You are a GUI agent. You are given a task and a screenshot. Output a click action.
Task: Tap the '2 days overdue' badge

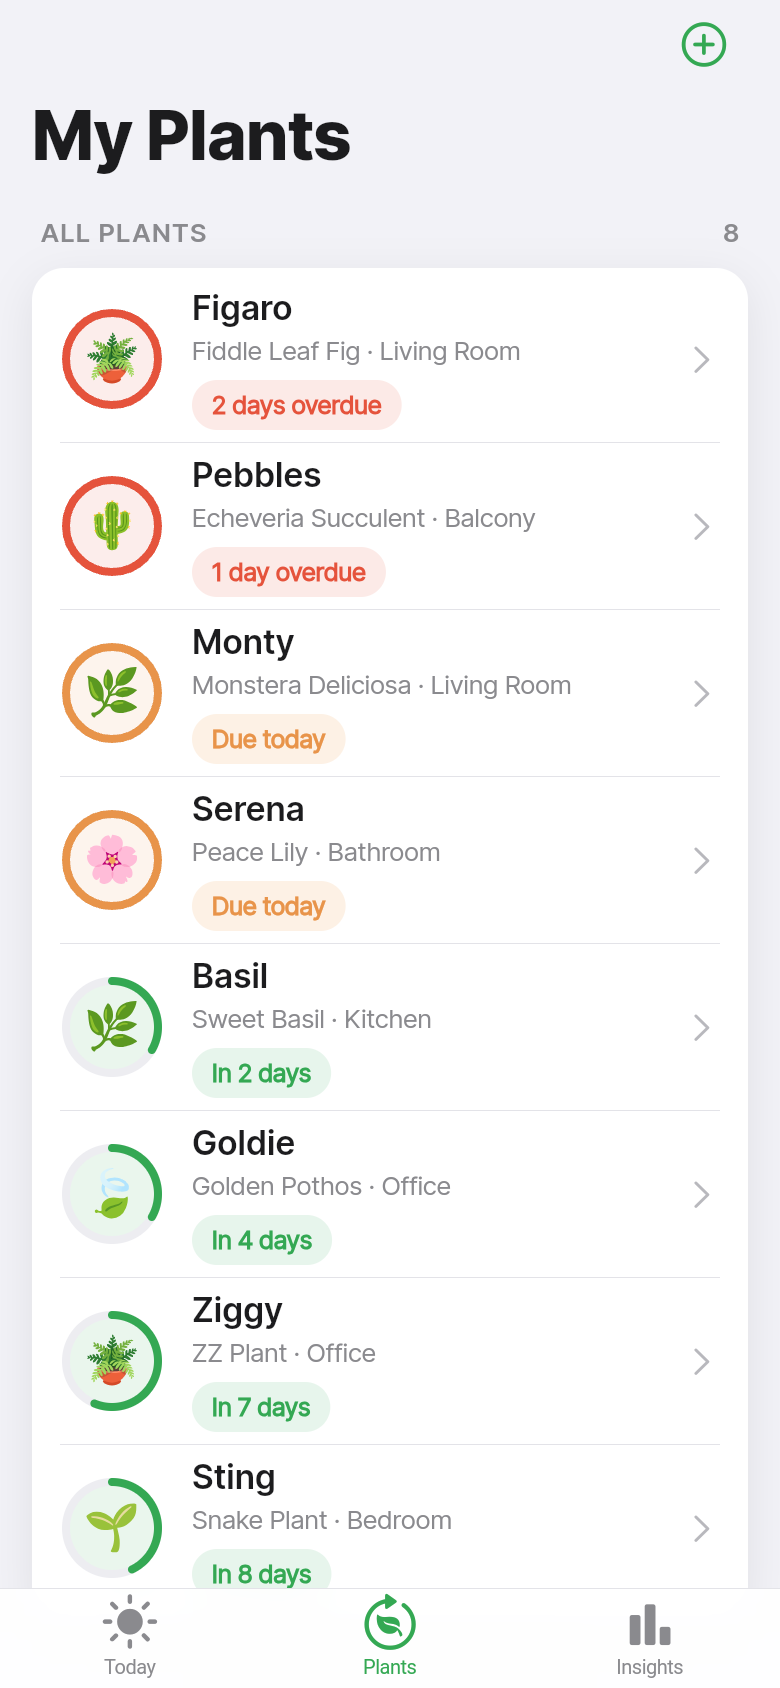point(297,406)
